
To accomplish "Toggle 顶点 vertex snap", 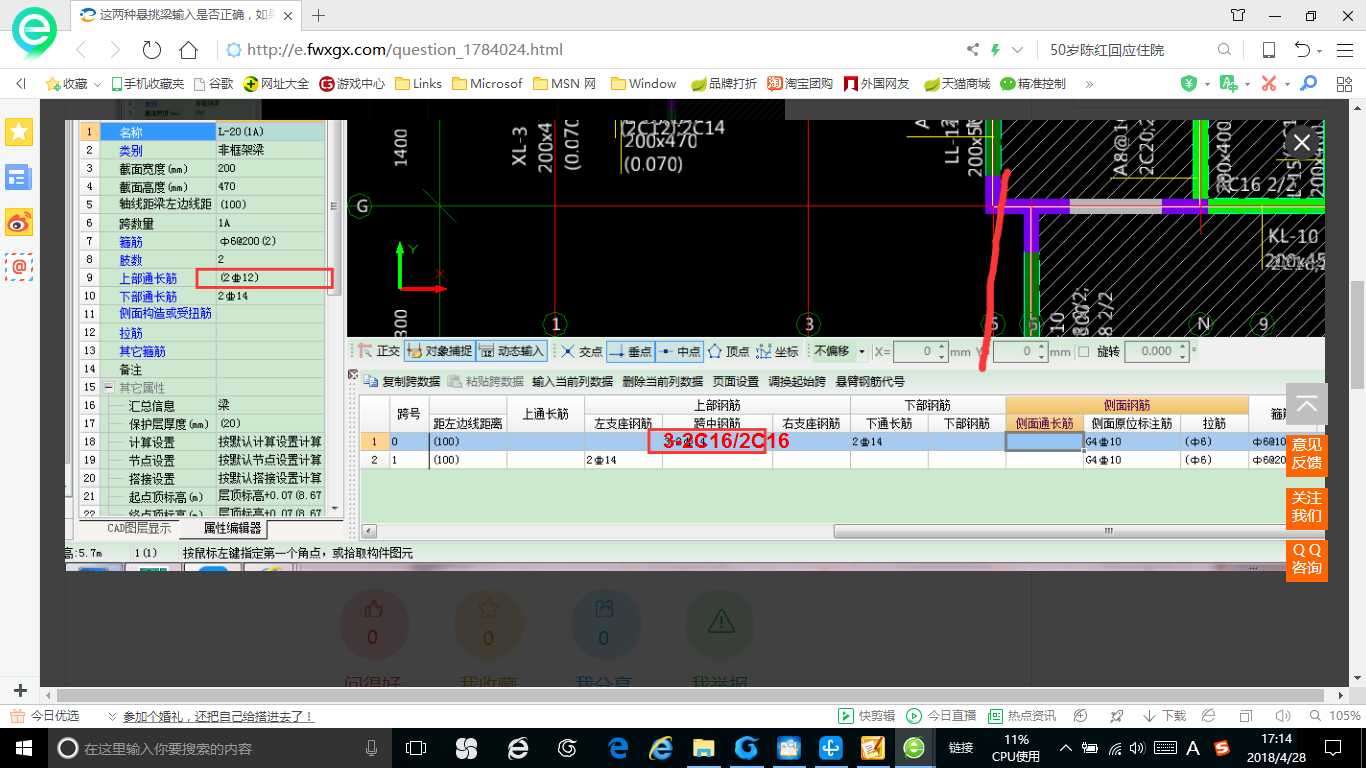I will [x=729, y=351].
